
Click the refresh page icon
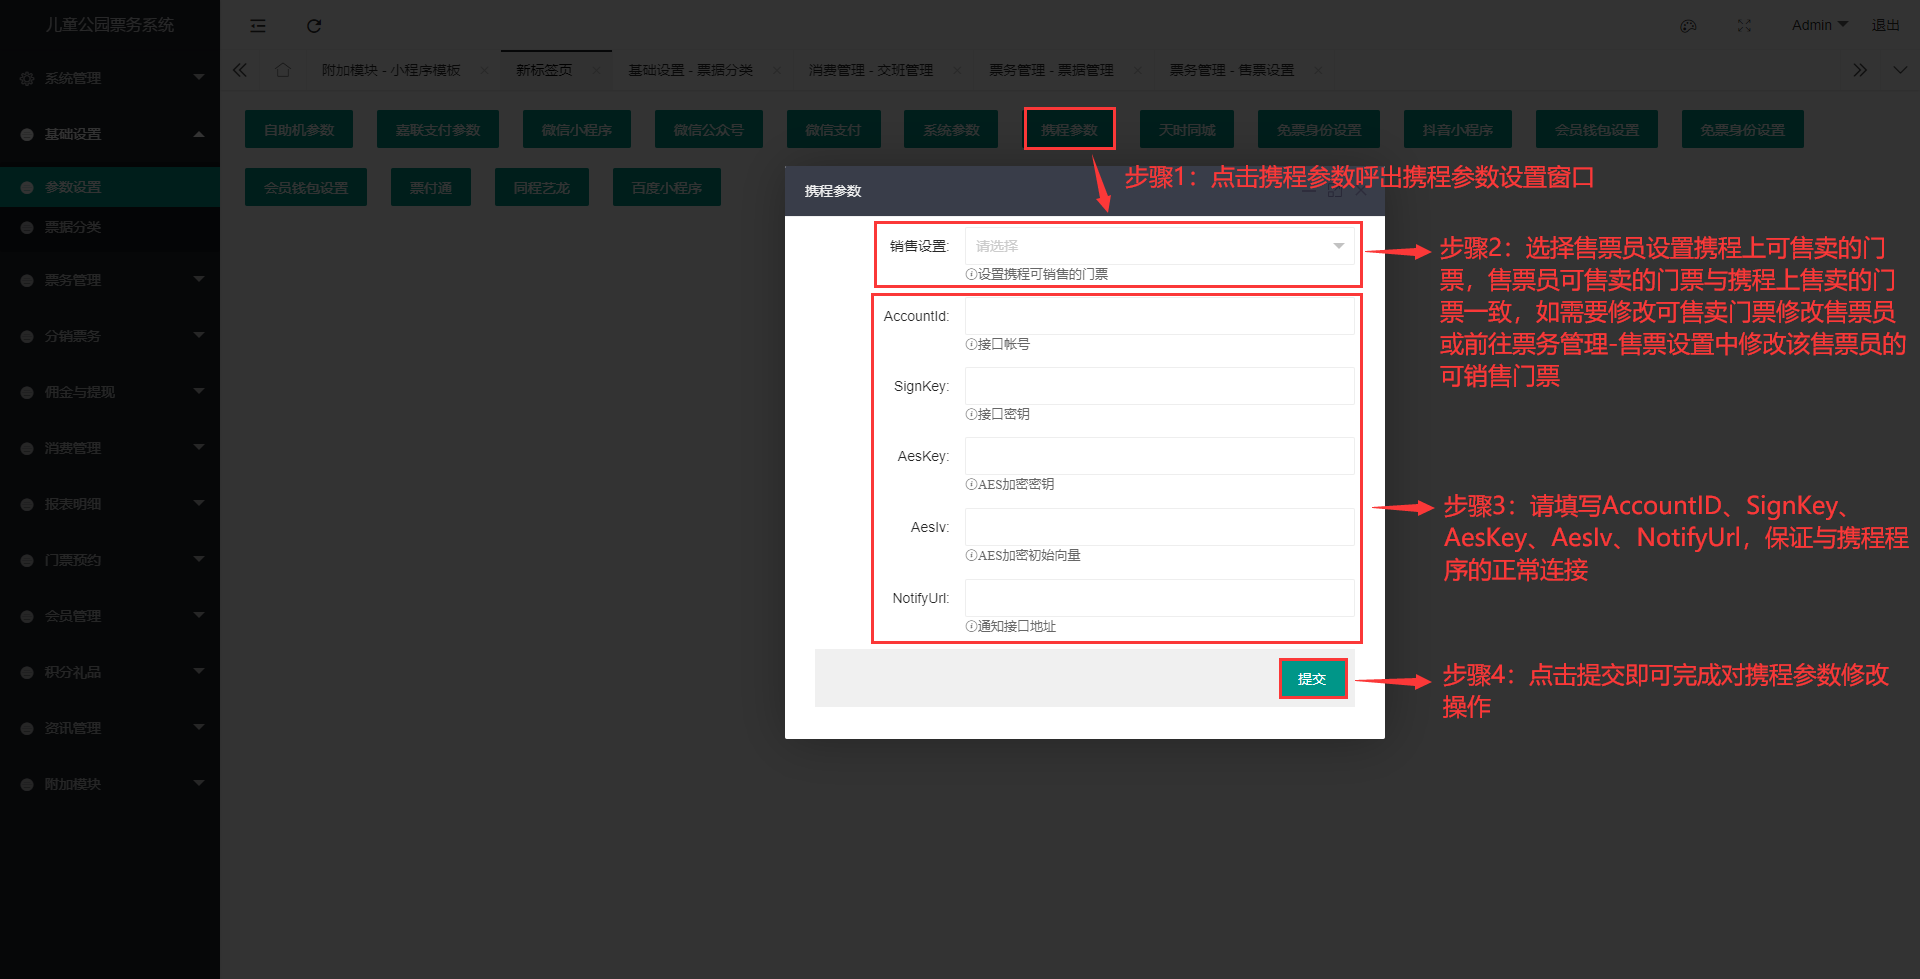314,26
